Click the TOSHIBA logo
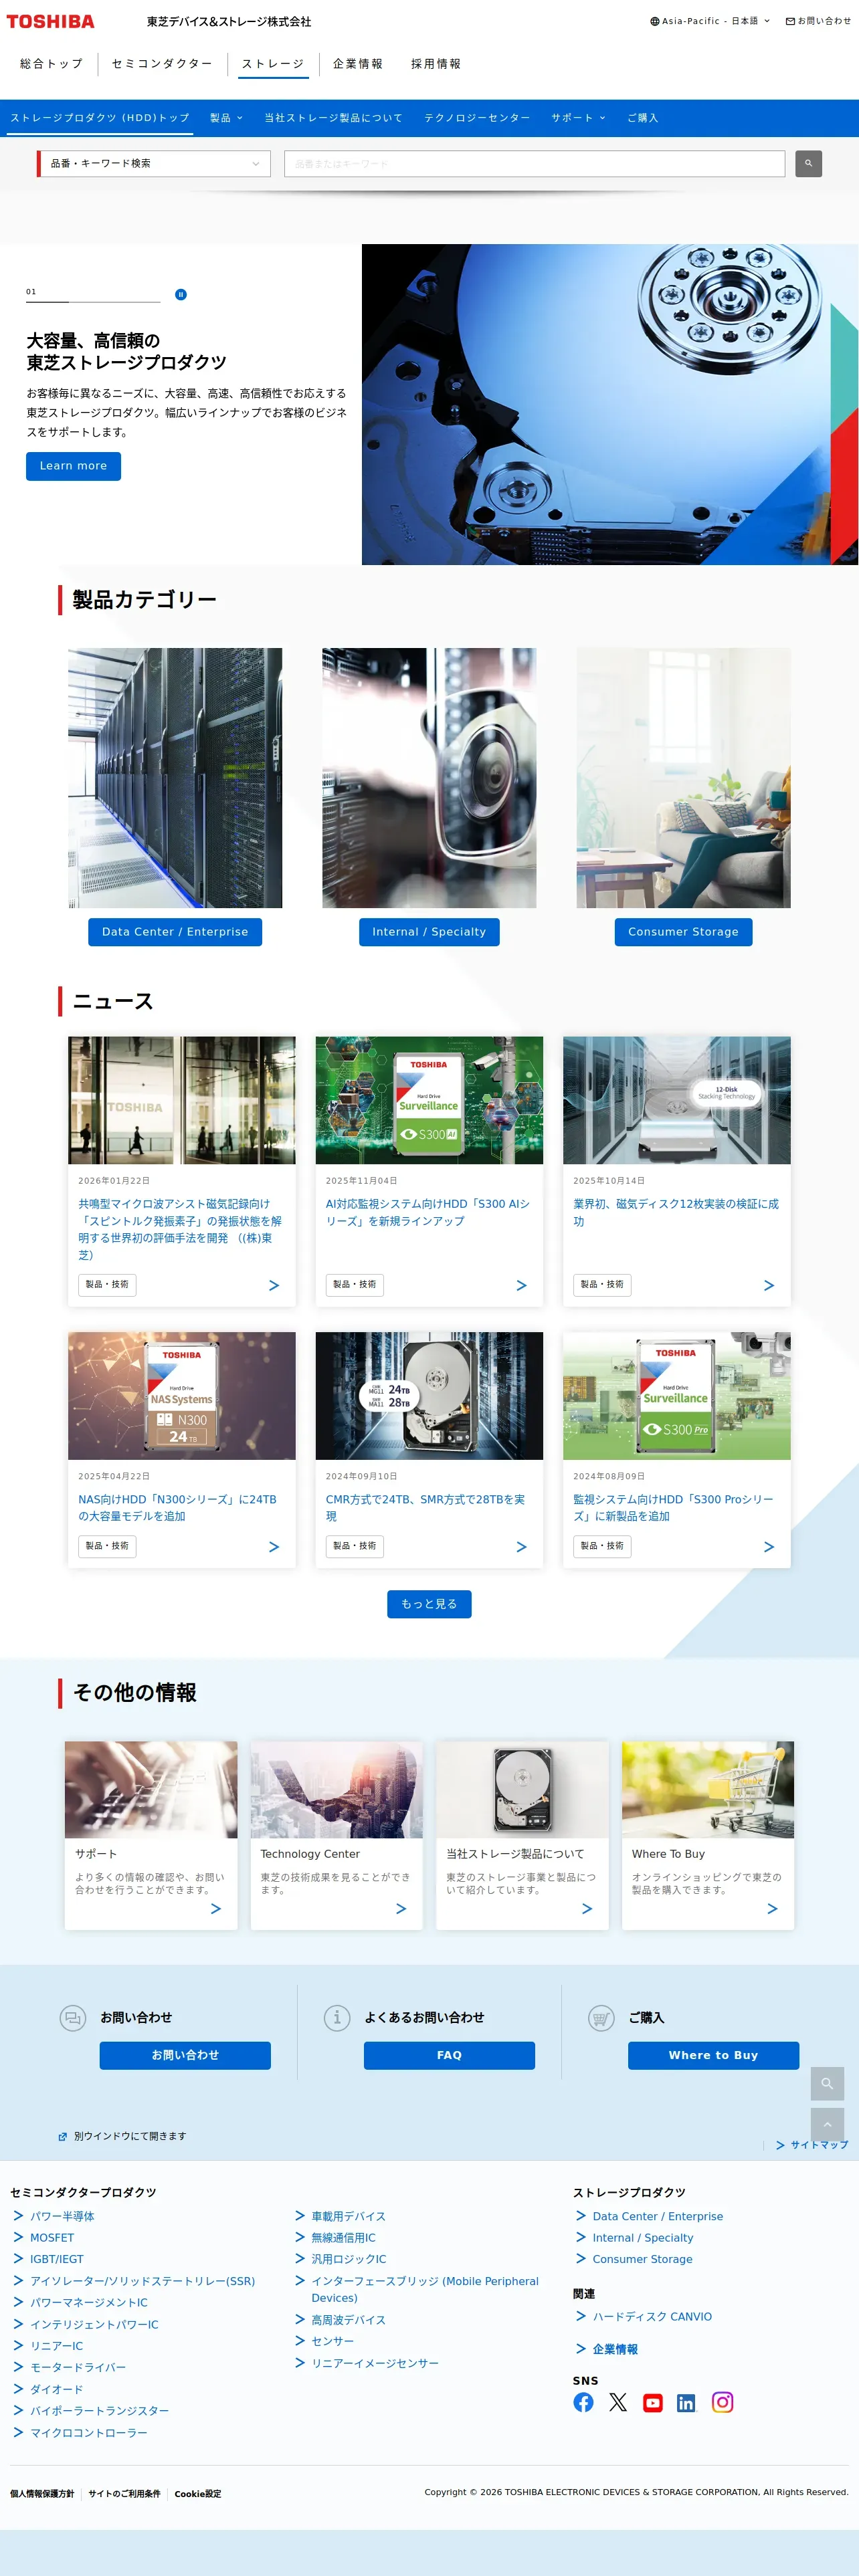The width and height of the screenshot is (859, 2576). point(50,21)
